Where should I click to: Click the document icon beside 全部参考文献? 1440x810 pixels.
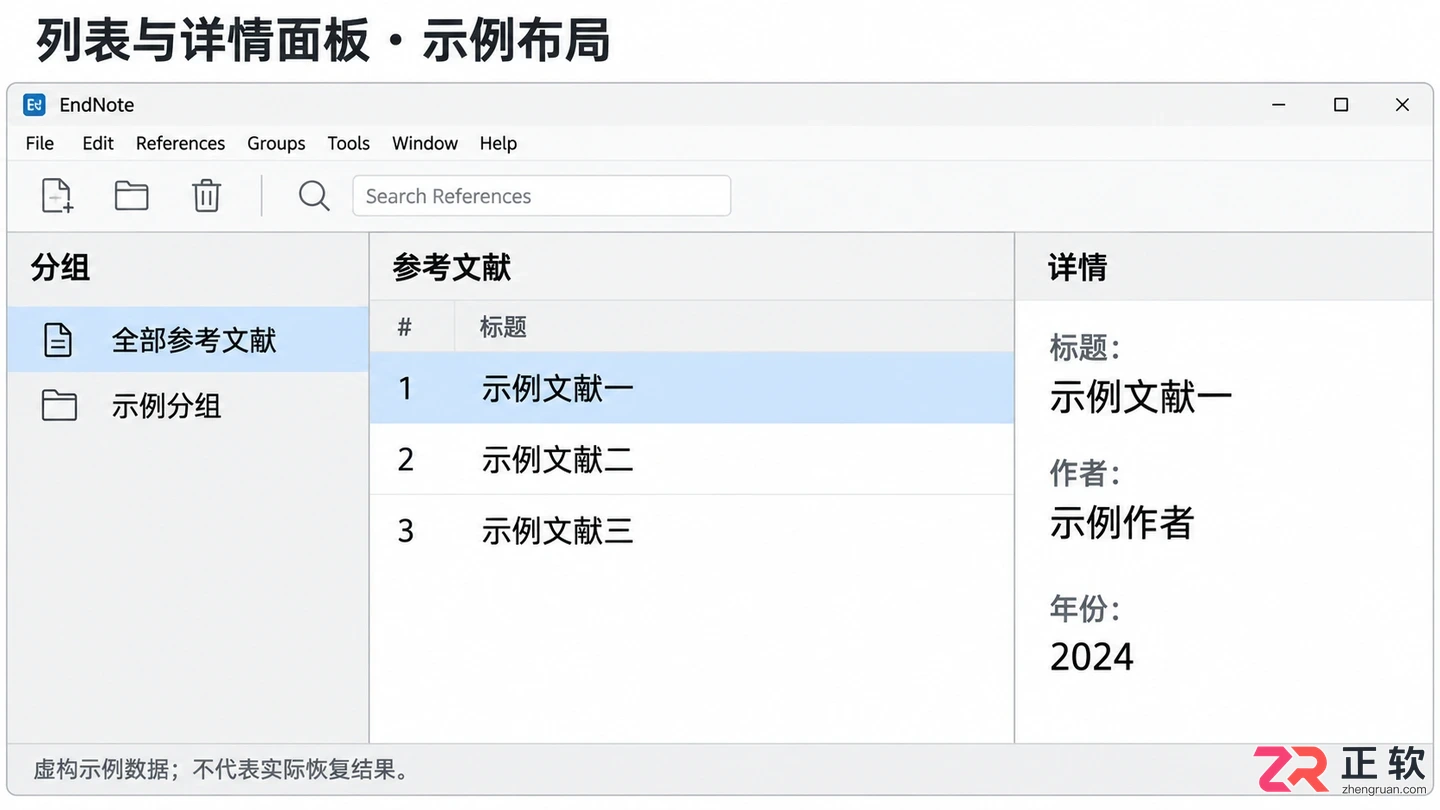[x=59, y=340]
